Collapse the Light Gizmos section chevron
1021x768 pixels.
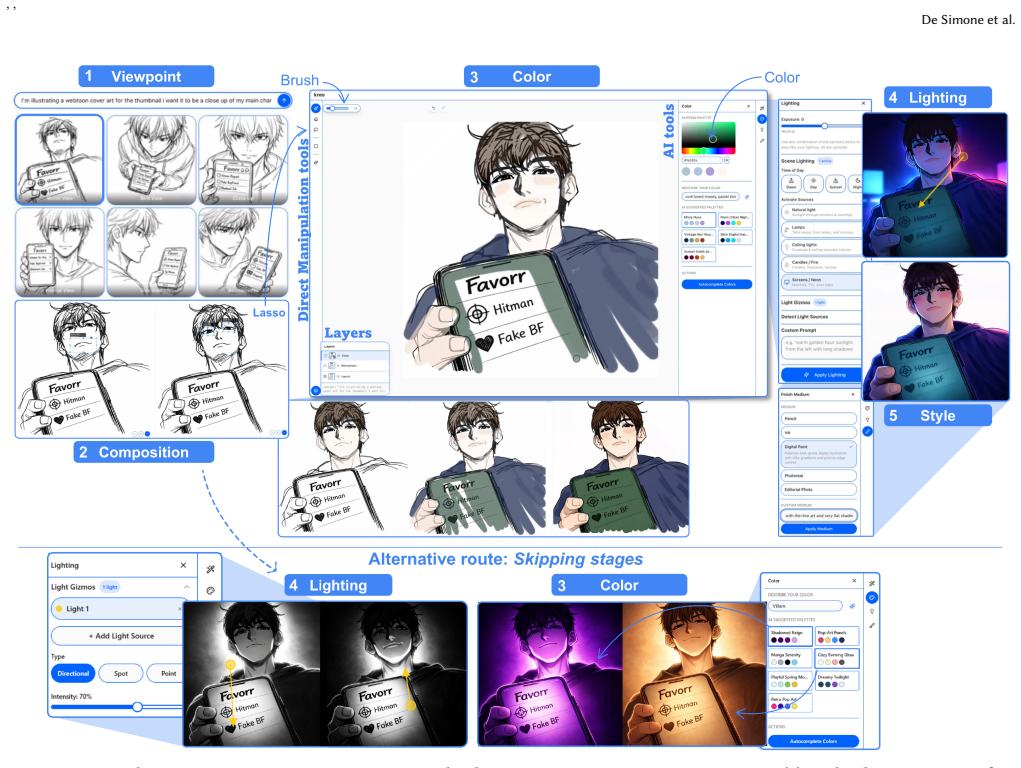pos(187,587)
